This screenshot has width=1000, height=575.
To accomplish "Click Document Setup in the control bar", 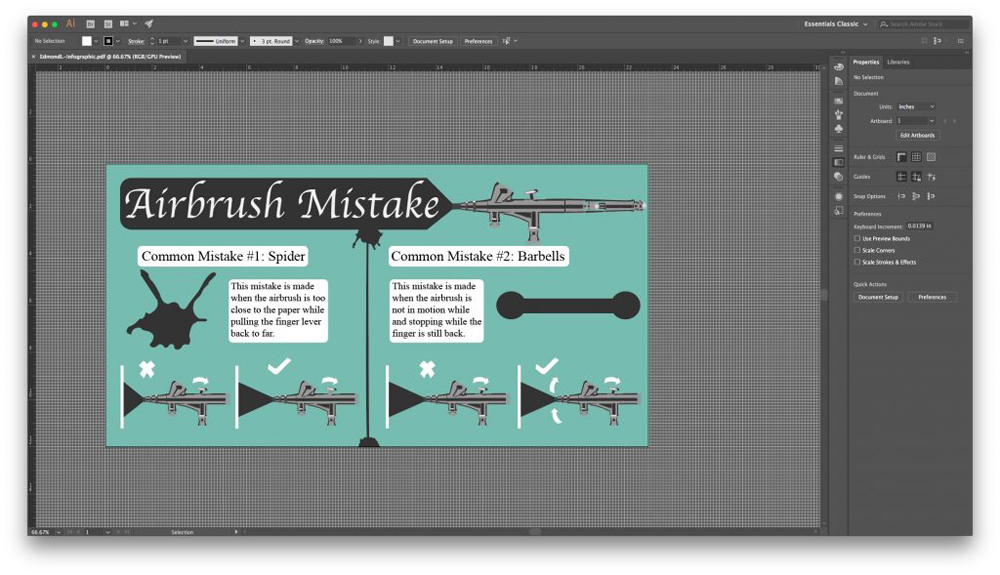I will 432,41.
